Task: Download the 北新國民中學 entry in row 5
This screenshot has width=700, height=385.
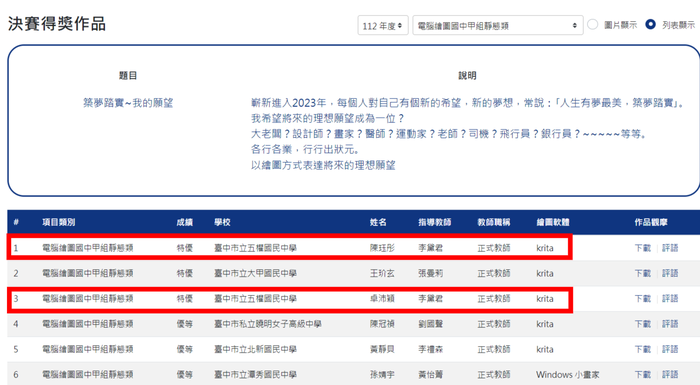Action: 643,349
